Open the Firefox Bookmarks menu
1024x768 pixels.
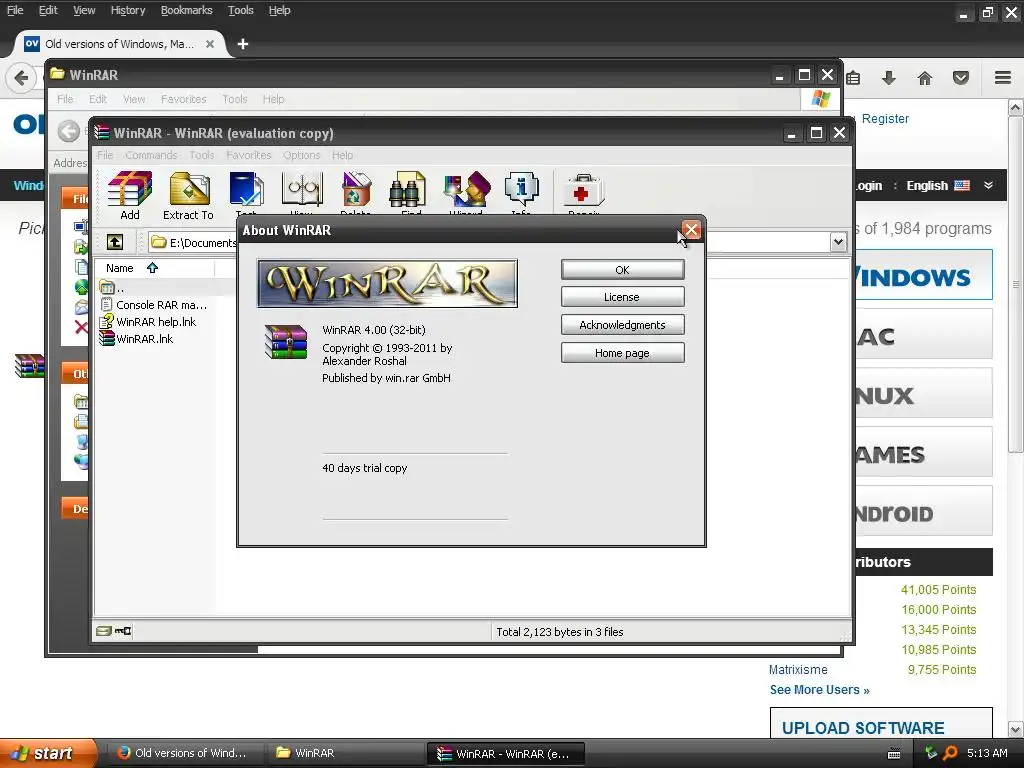pyautogui.click(x=186, y=10)
